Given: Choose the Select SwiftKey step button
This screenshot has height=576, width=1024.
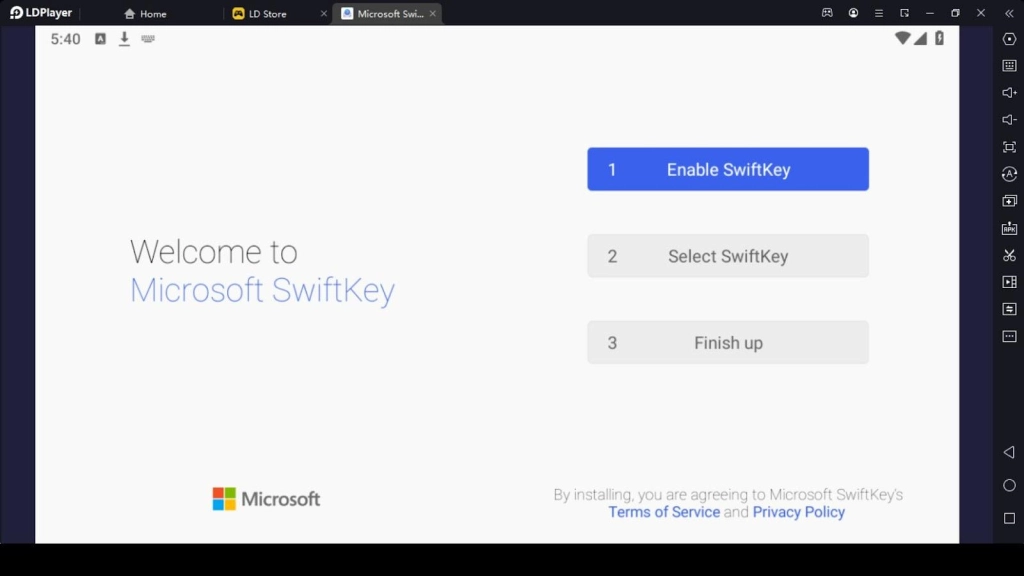Looking at the screenshot, I should click(x=728, y=256).
